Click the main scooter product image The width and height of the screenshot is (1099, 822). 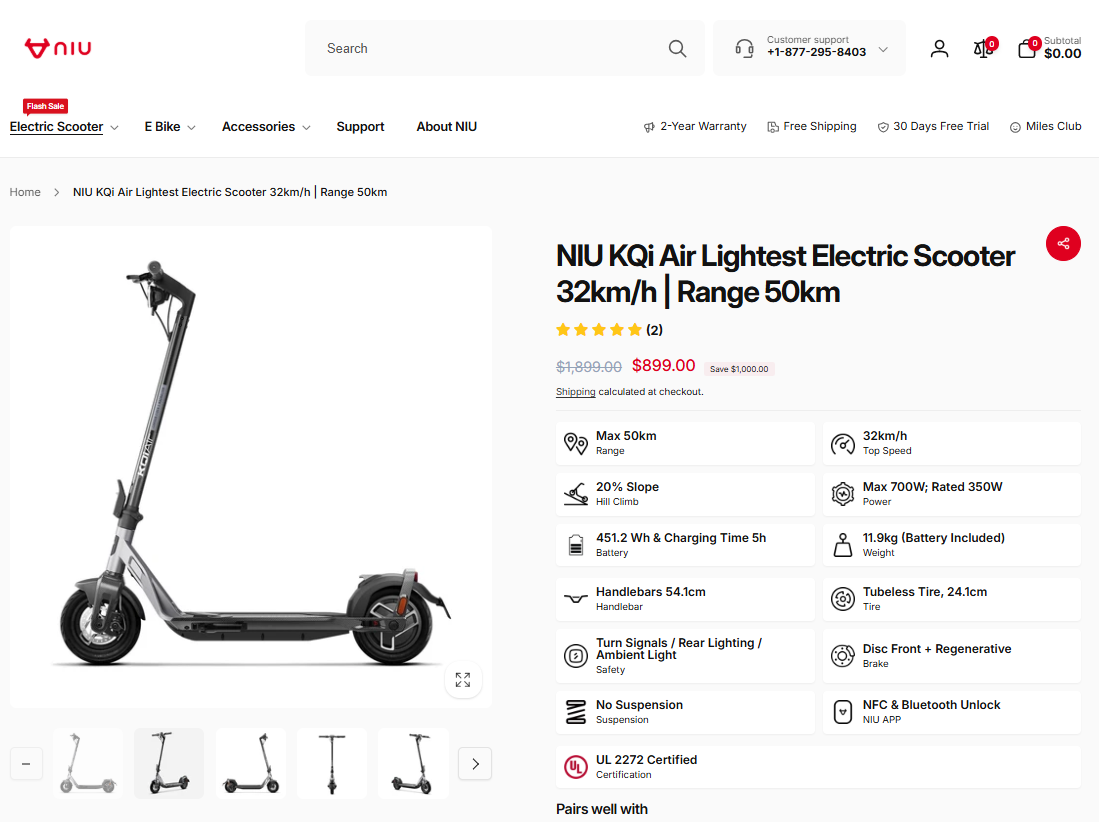pyautogui.click(x=251, y=467)
